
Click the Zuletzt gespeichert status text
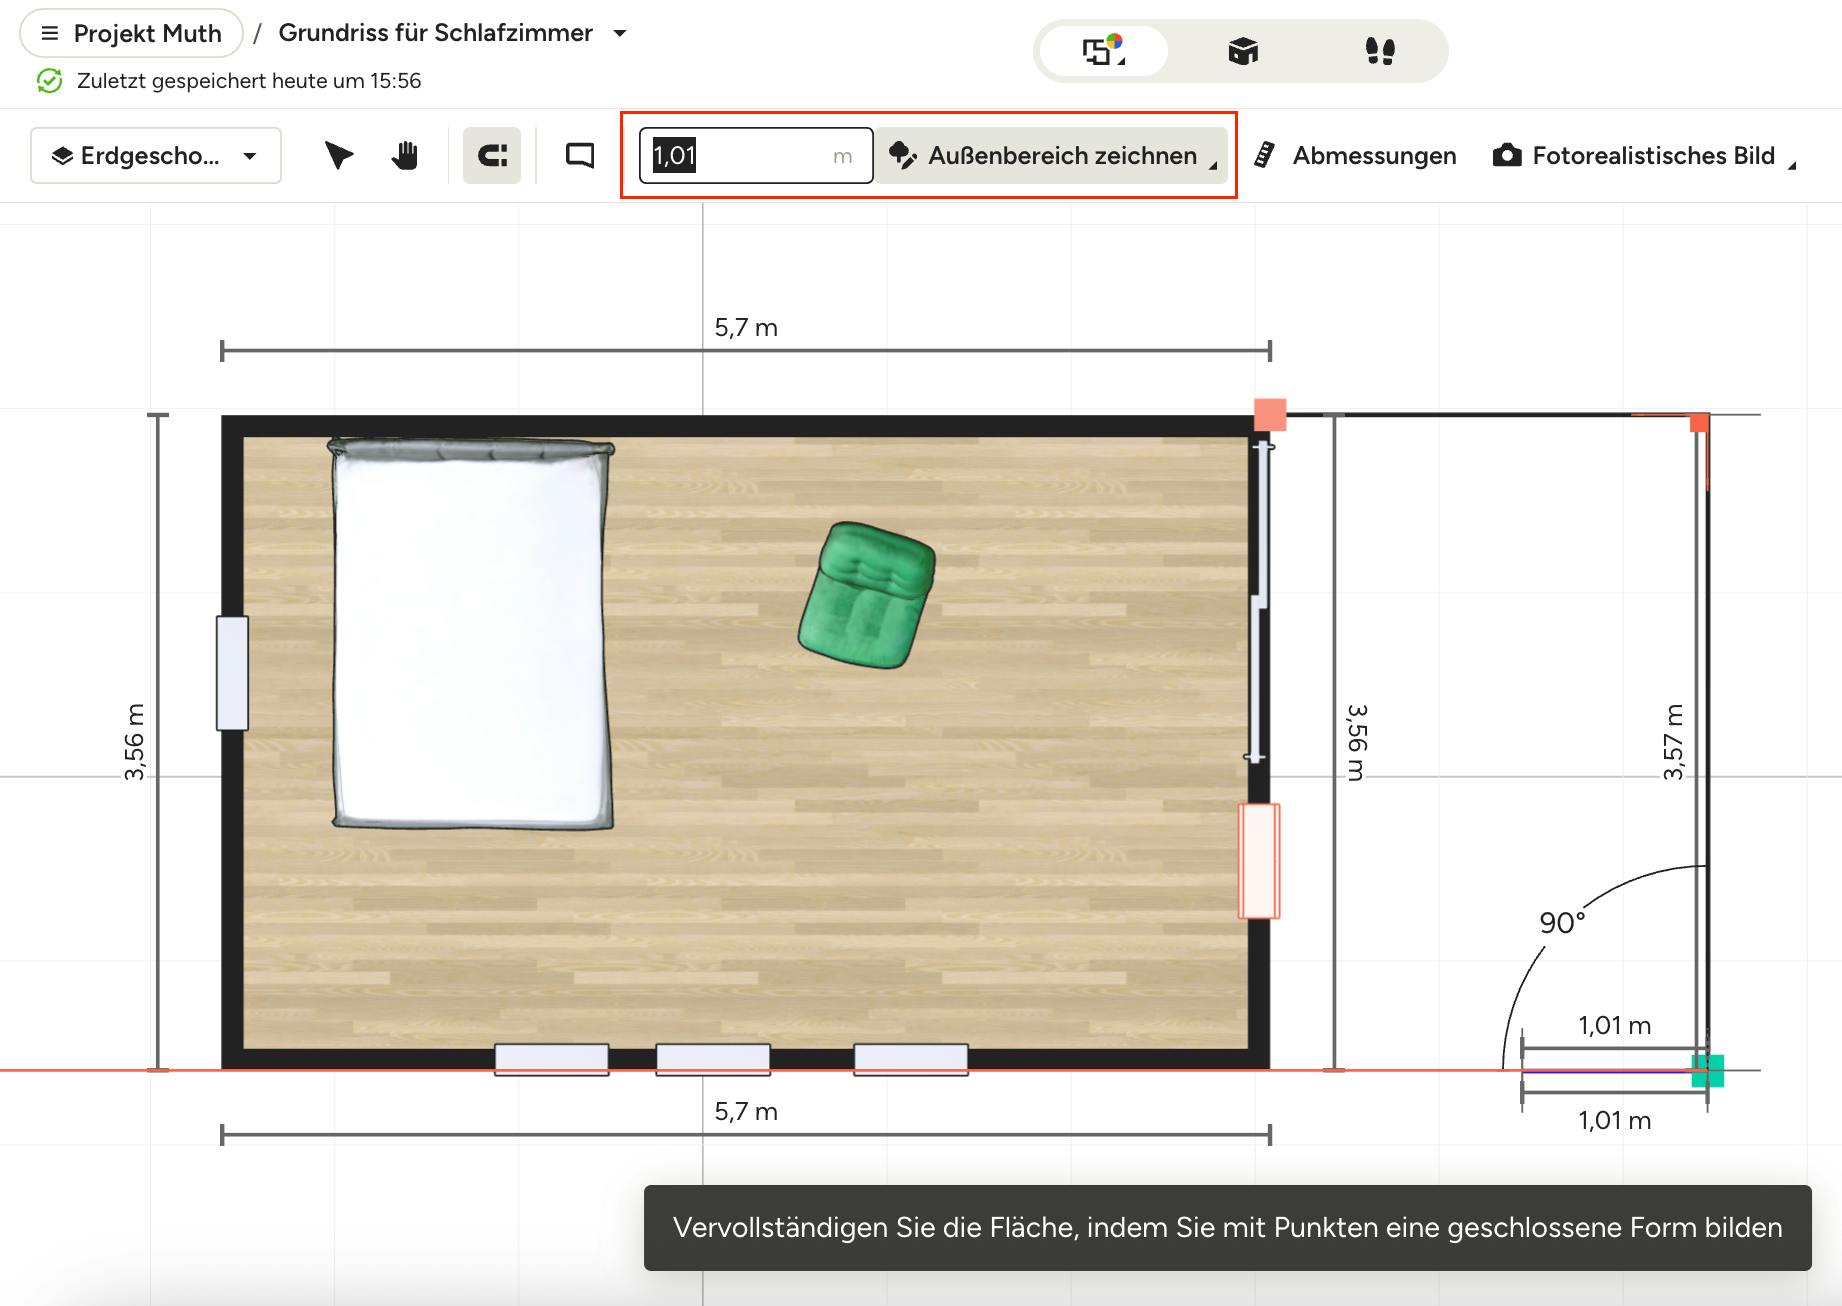point(249,80)
